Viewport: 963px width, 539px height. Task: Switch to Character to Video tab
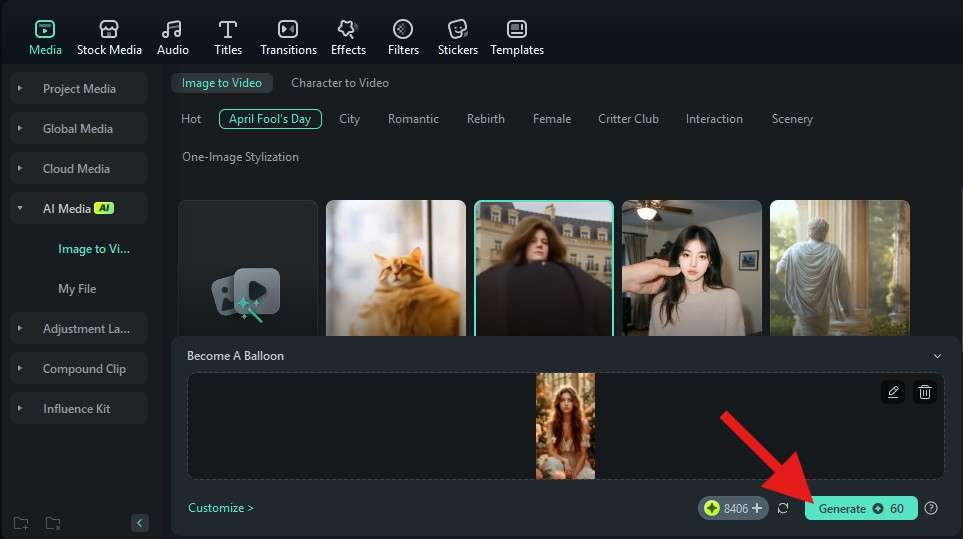coord(340,83)
